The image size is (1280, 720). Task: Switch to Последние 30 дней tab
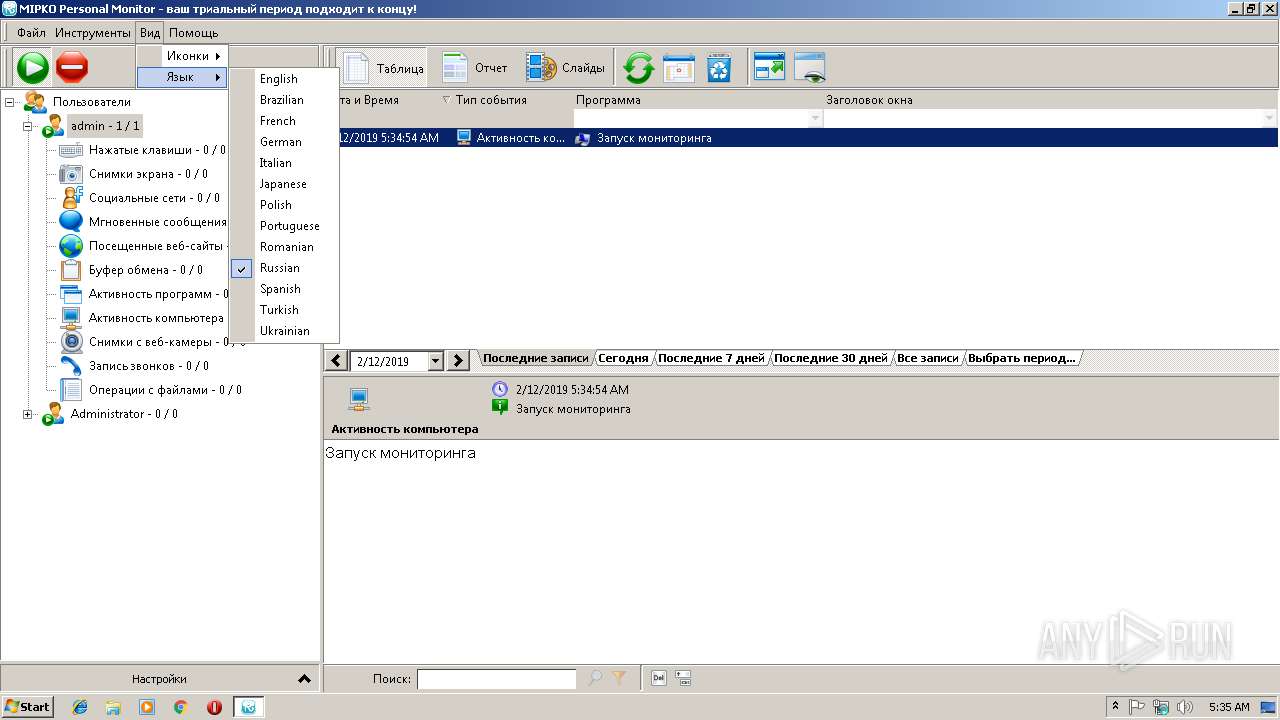click(x=831, y=358)
